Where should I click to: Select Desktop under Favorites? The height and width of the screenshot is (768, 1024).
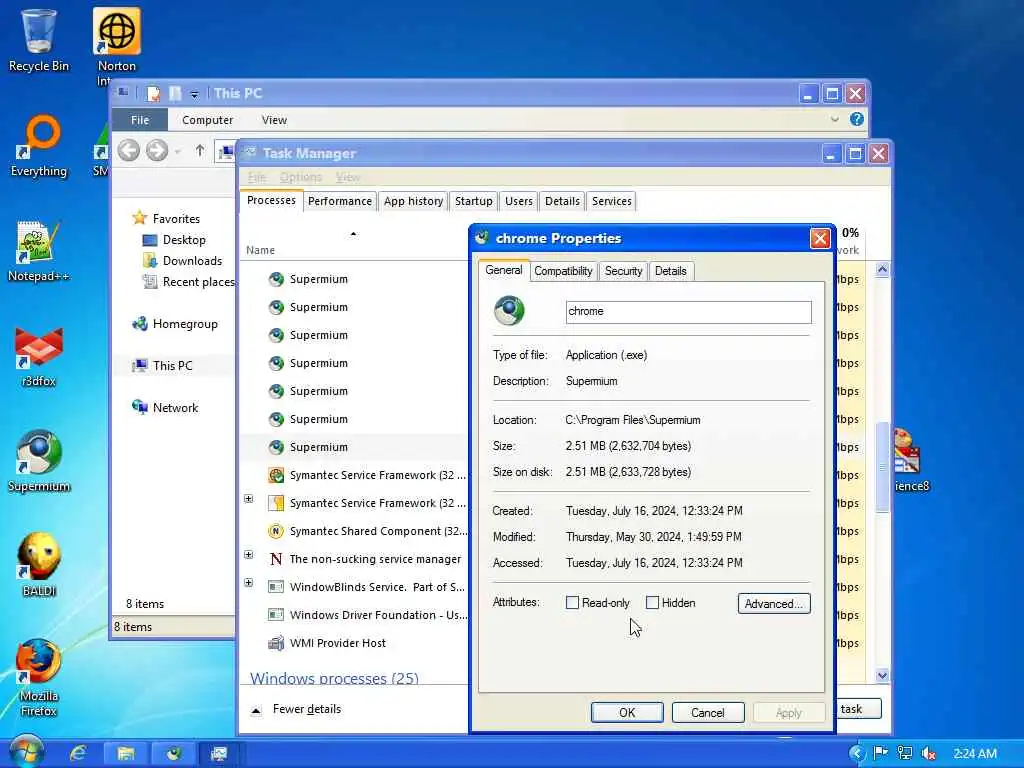point(174,240)
